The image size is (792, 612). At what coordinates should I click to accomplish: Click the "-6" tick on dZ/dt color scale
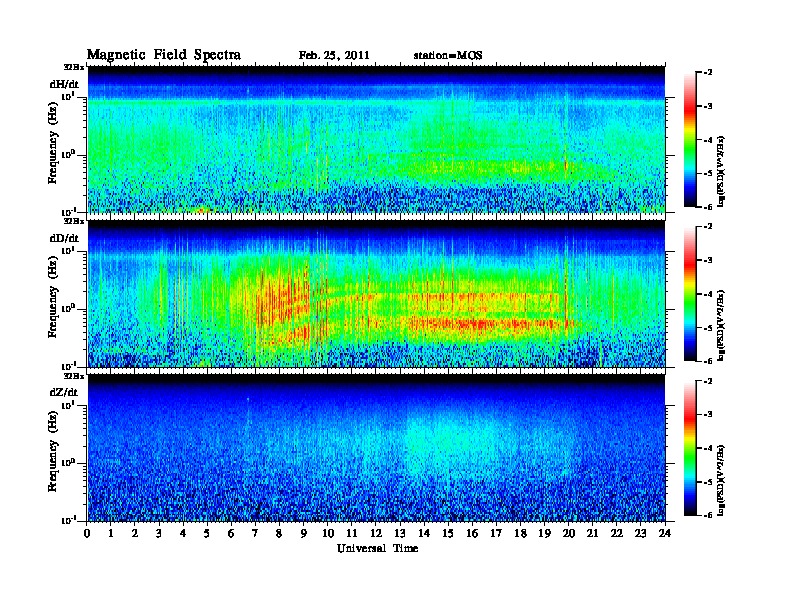708,515
